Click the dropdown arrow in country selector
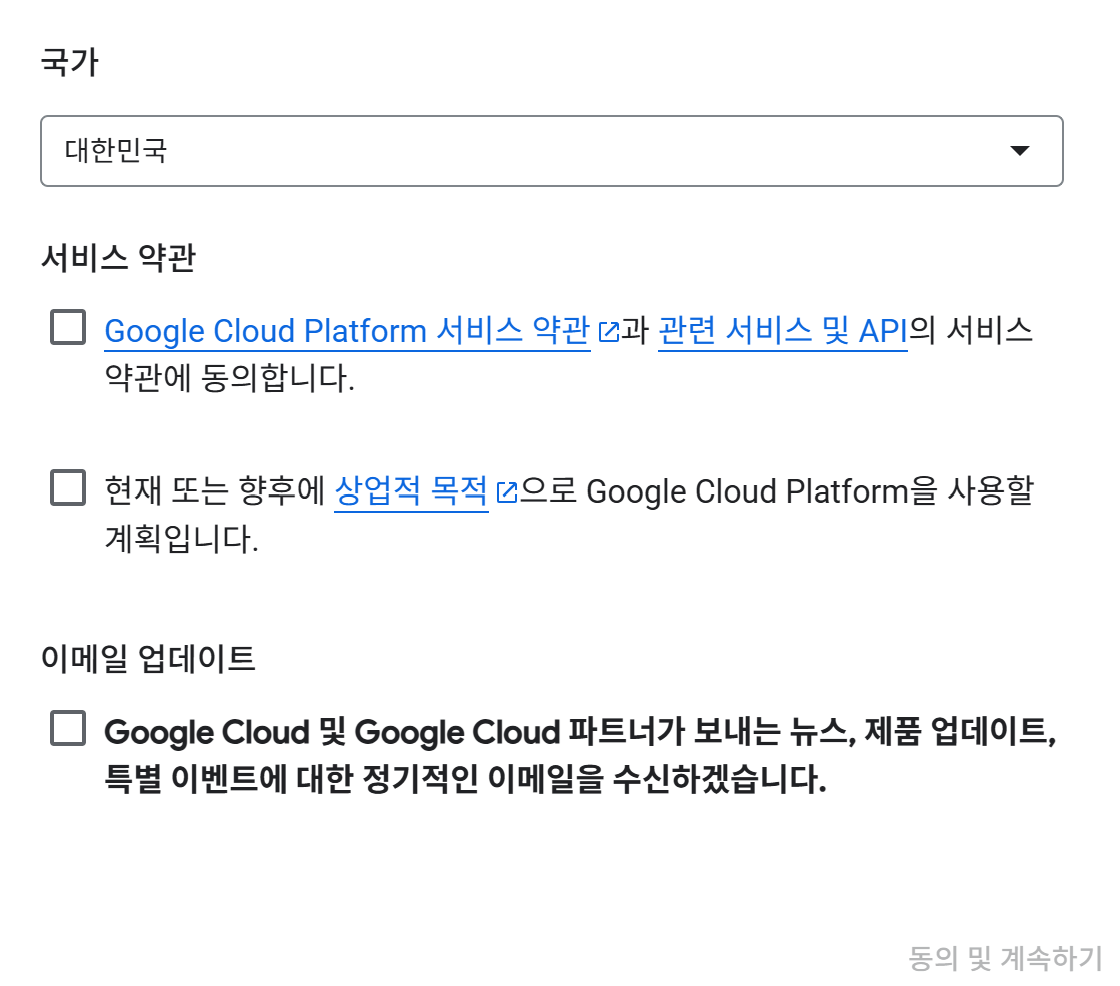The height and width of the screenshot is (986, 1120). coord(1019,151)
